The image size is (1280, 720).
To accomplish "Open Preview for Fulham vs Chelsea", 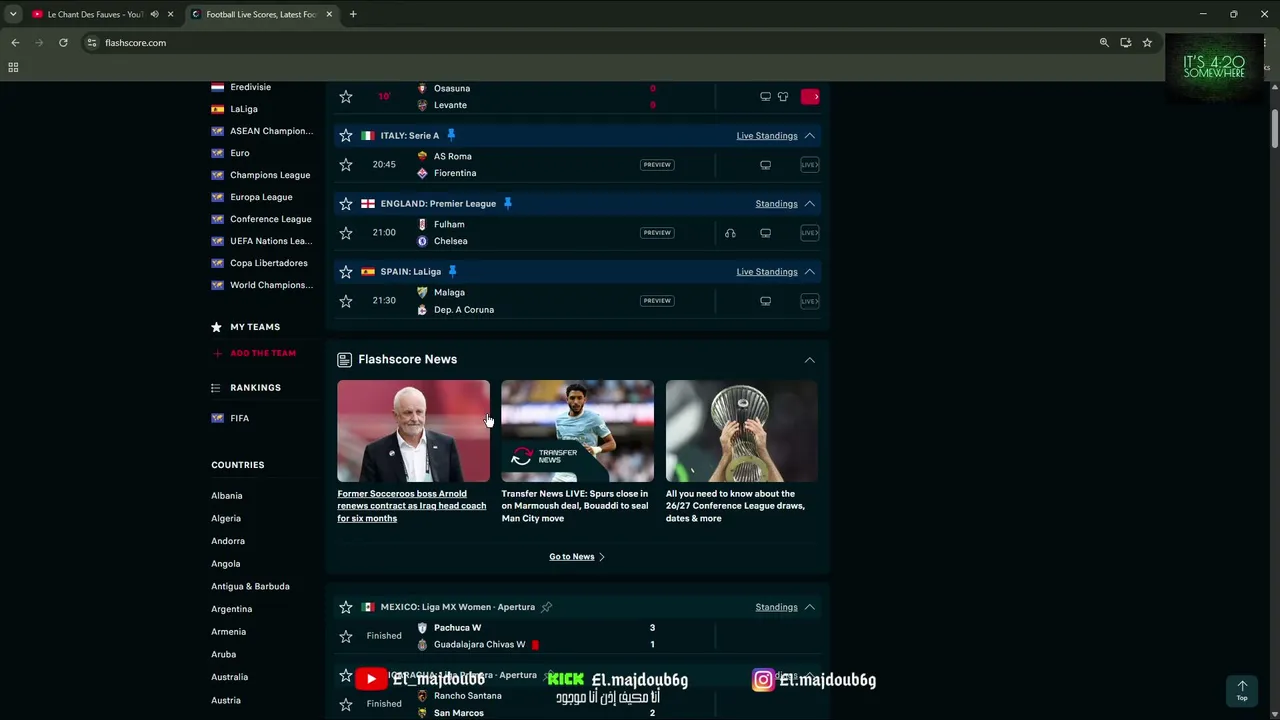I will pos(657,233).
